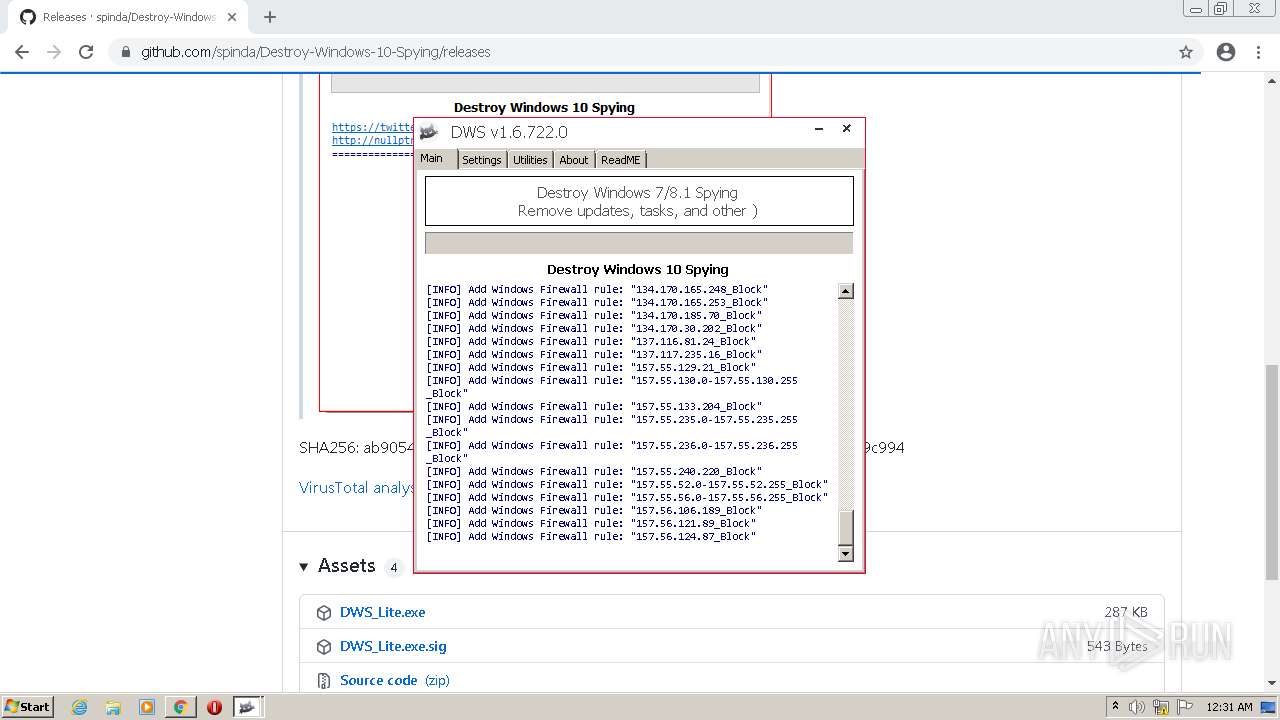Open the Utilities tab in DWS
This screenshot has width=1280, height=720.
pos(530,160)
